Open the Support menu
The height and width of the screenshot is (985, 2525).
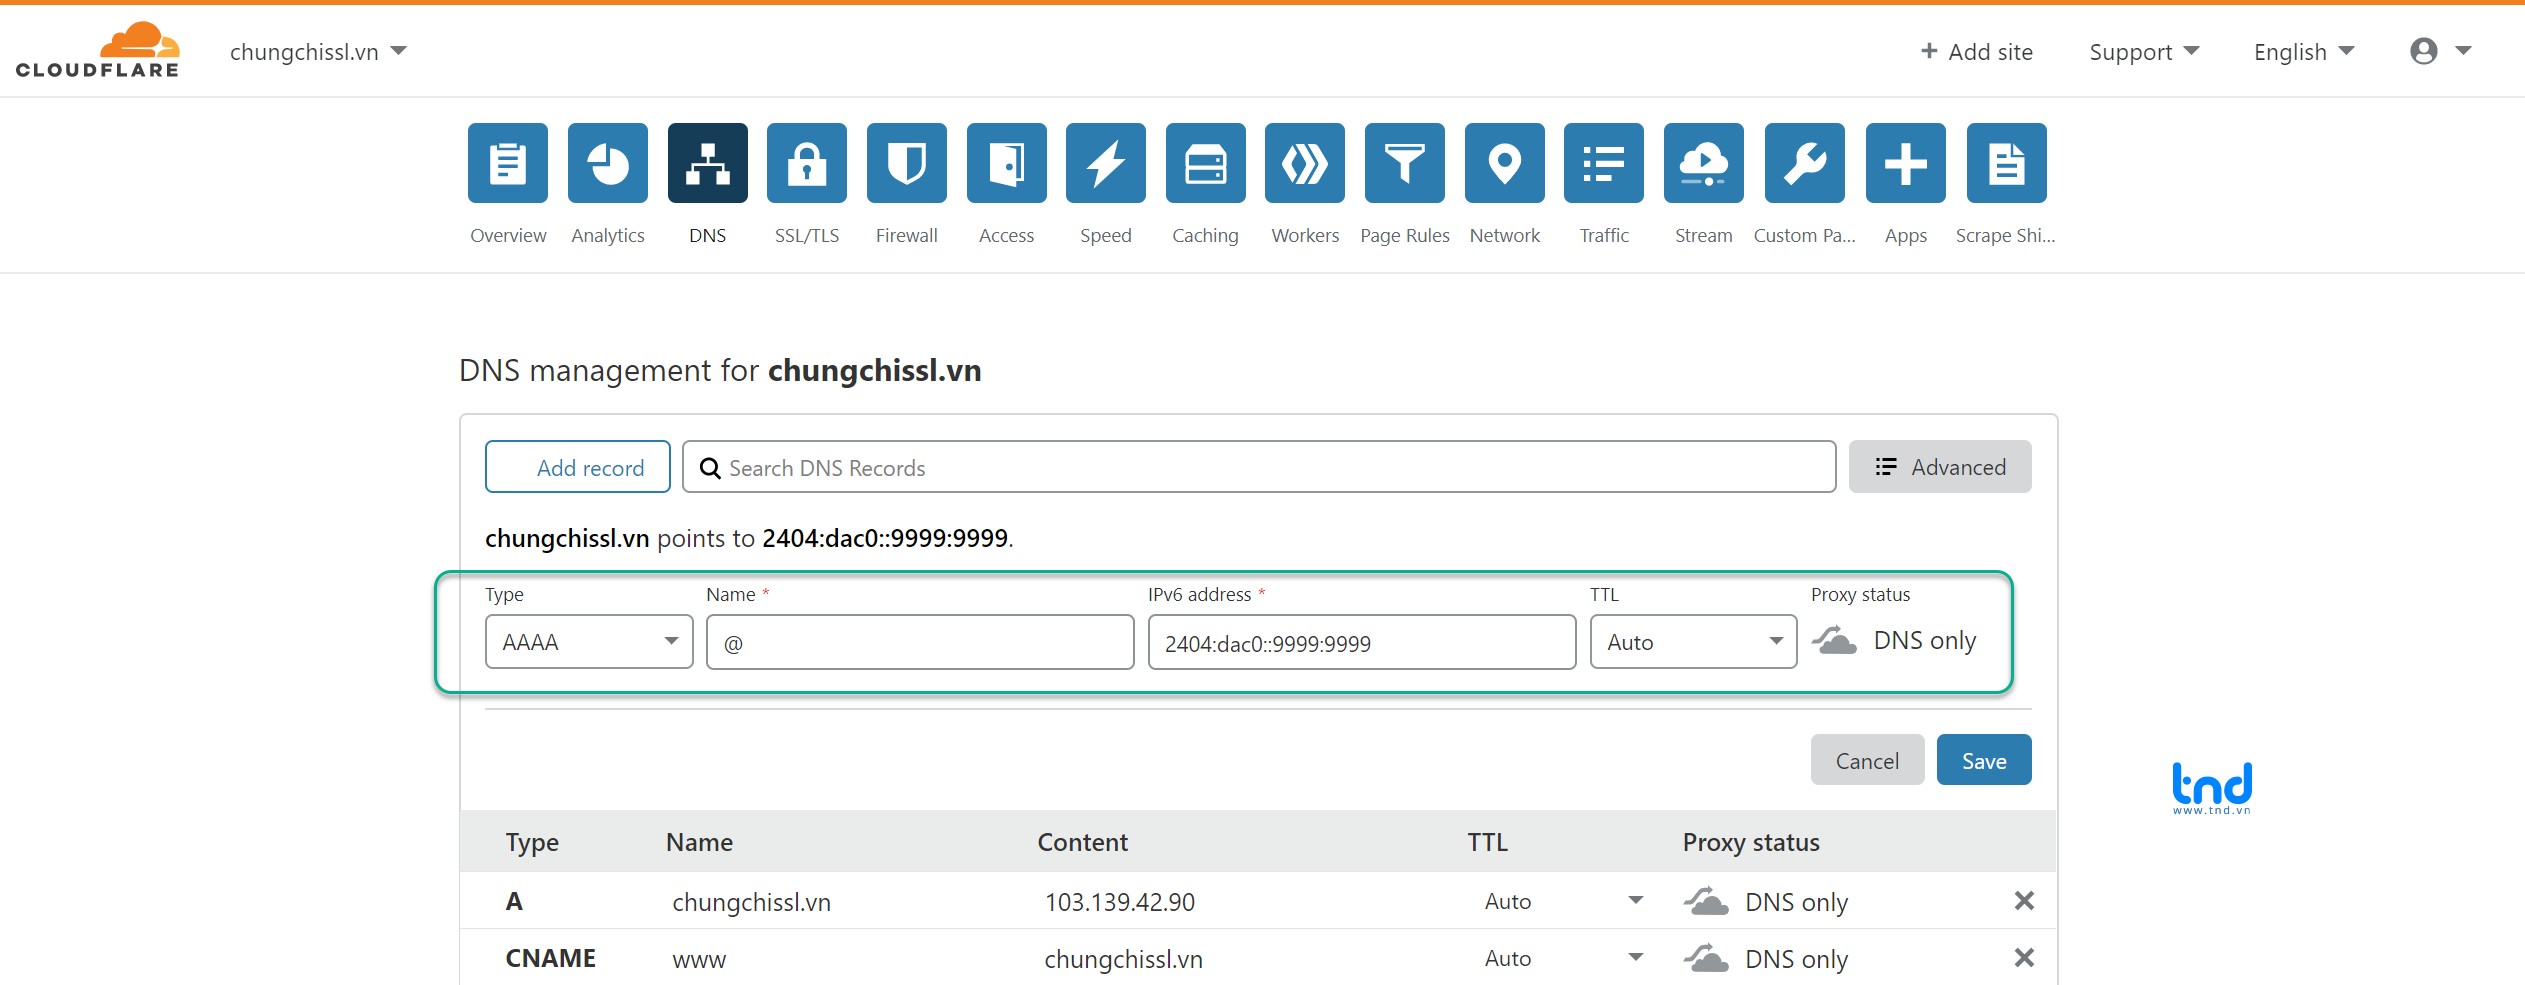pos(2143,52)
